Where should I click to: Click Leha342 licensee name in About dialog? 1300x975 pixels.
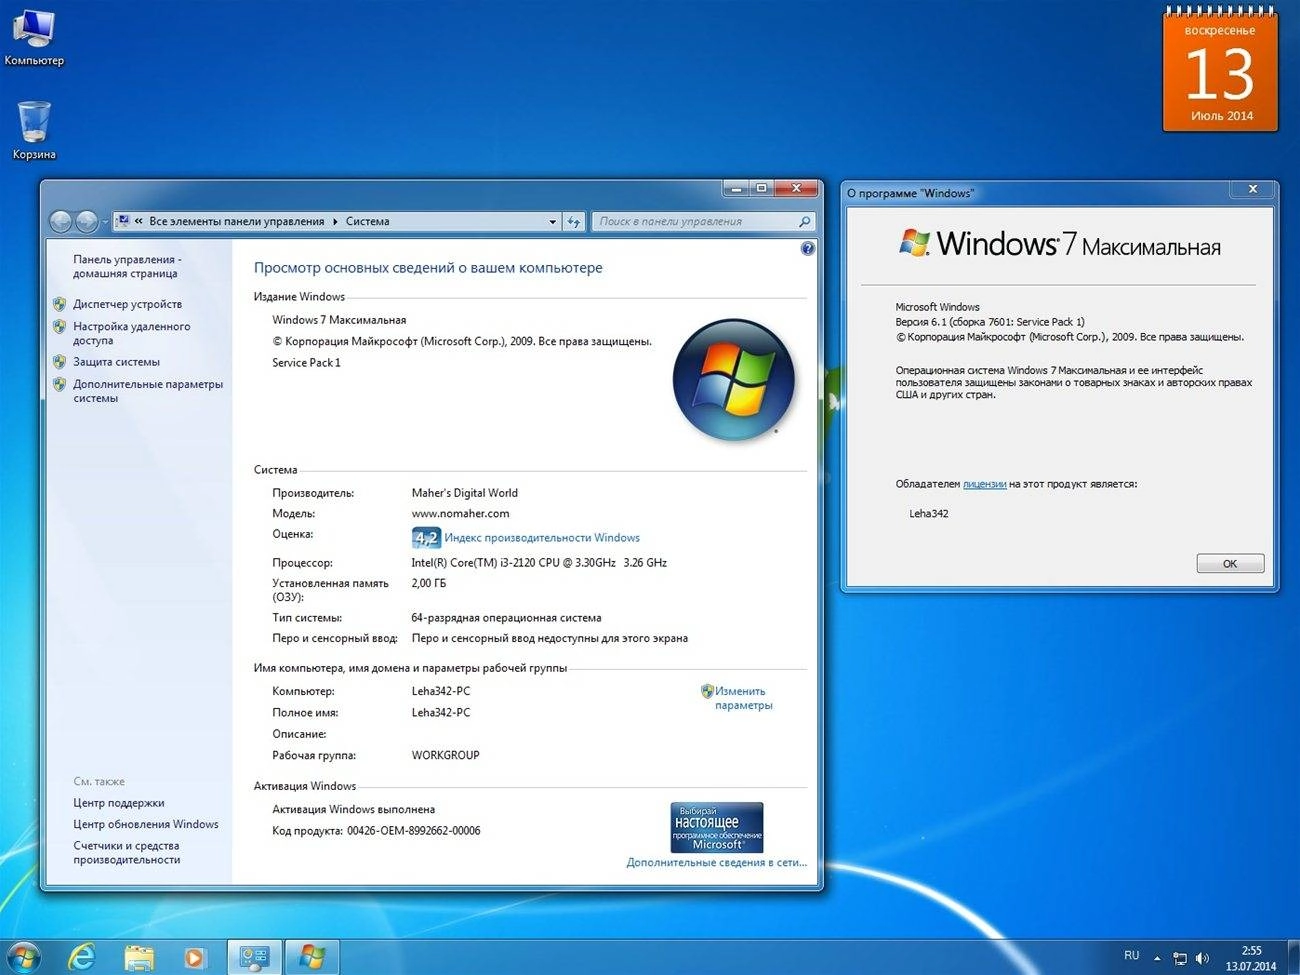(x=929, y=514)
